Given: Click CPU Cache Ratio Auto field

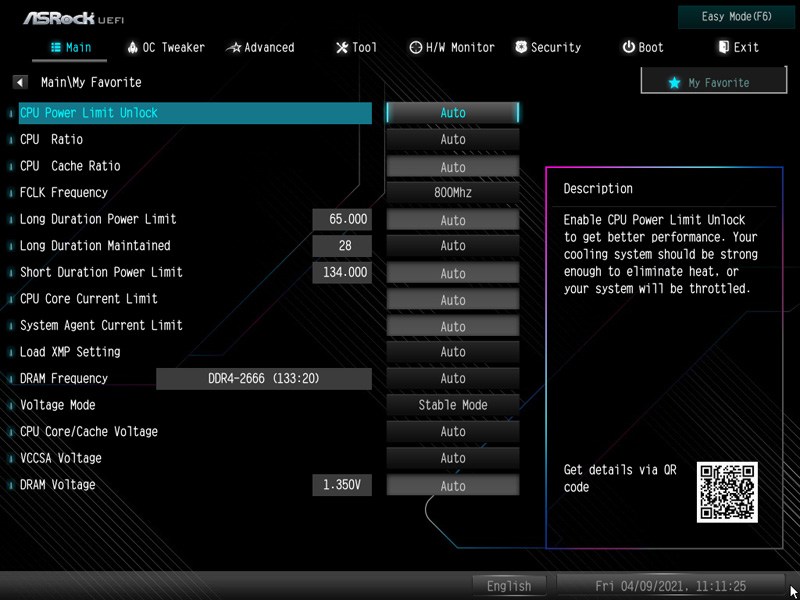Looking at the screenshot, I should click(453, 167).
